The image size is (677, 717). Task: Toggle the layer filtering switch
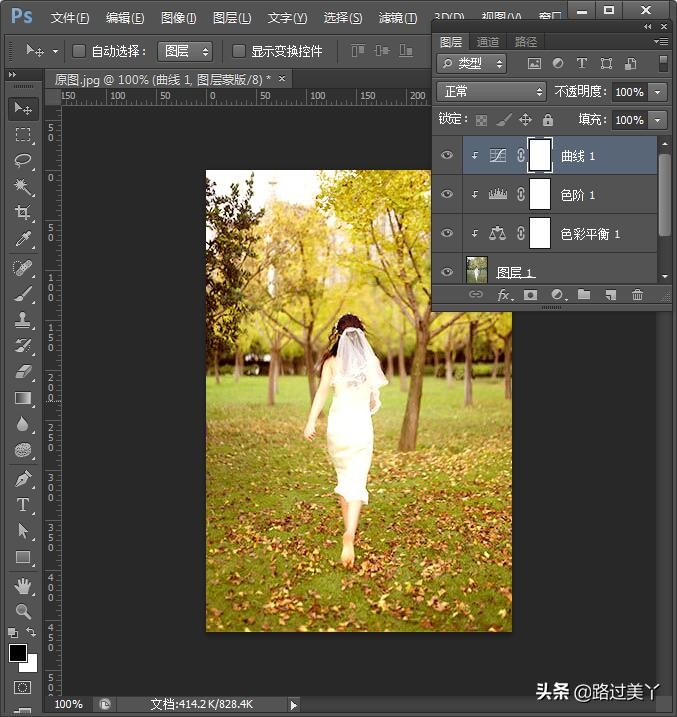pos(663,63)
